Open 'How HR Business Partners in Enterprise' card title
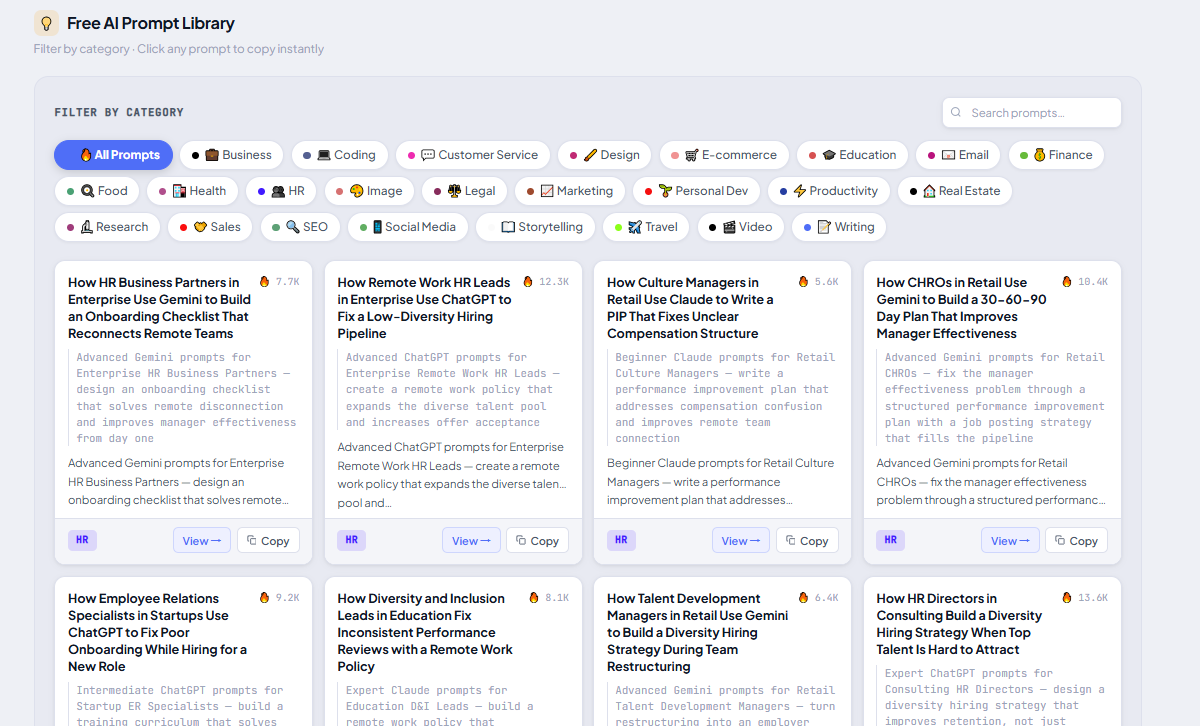1200x726 pixels. click(159, 308)
